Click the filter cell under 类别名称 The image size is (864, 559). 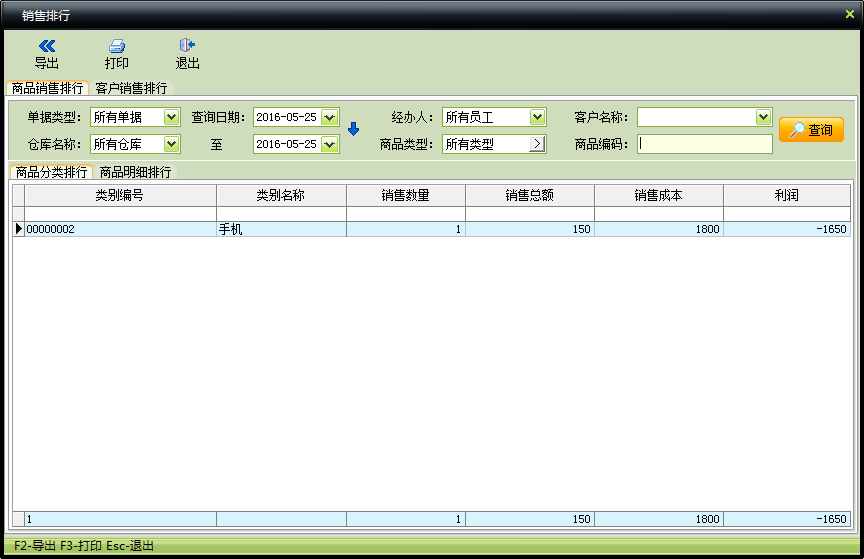(282, 214)
